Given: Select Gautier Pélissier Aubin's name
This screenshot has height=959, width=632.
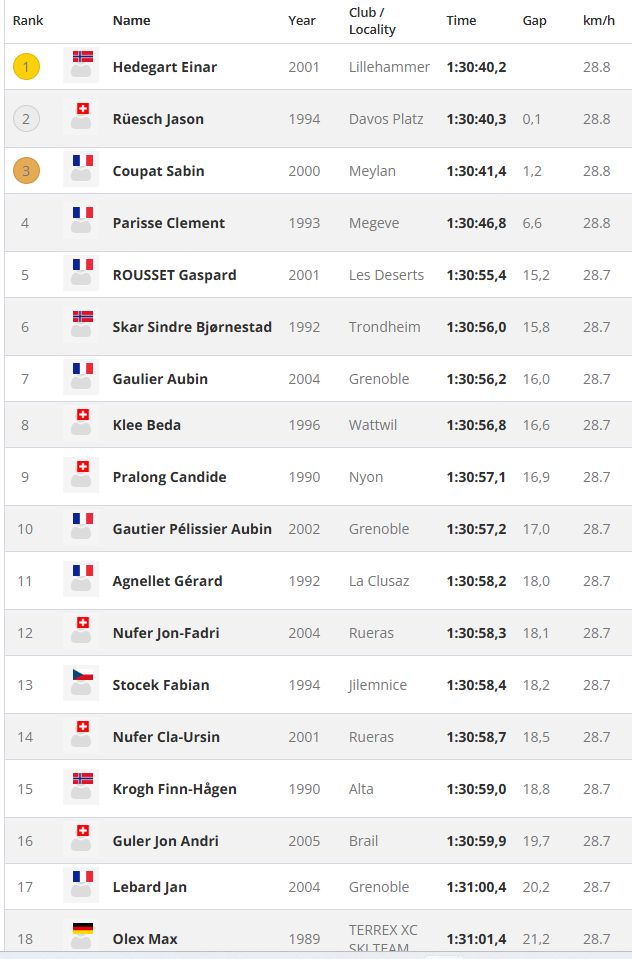Looking at the screenshot, I should coord(192,529).
